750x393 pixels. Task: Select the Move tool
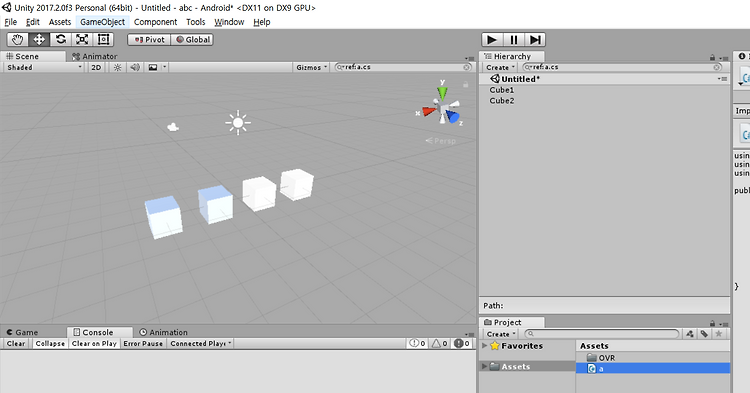pyautogui.click(x=39, y=40)
